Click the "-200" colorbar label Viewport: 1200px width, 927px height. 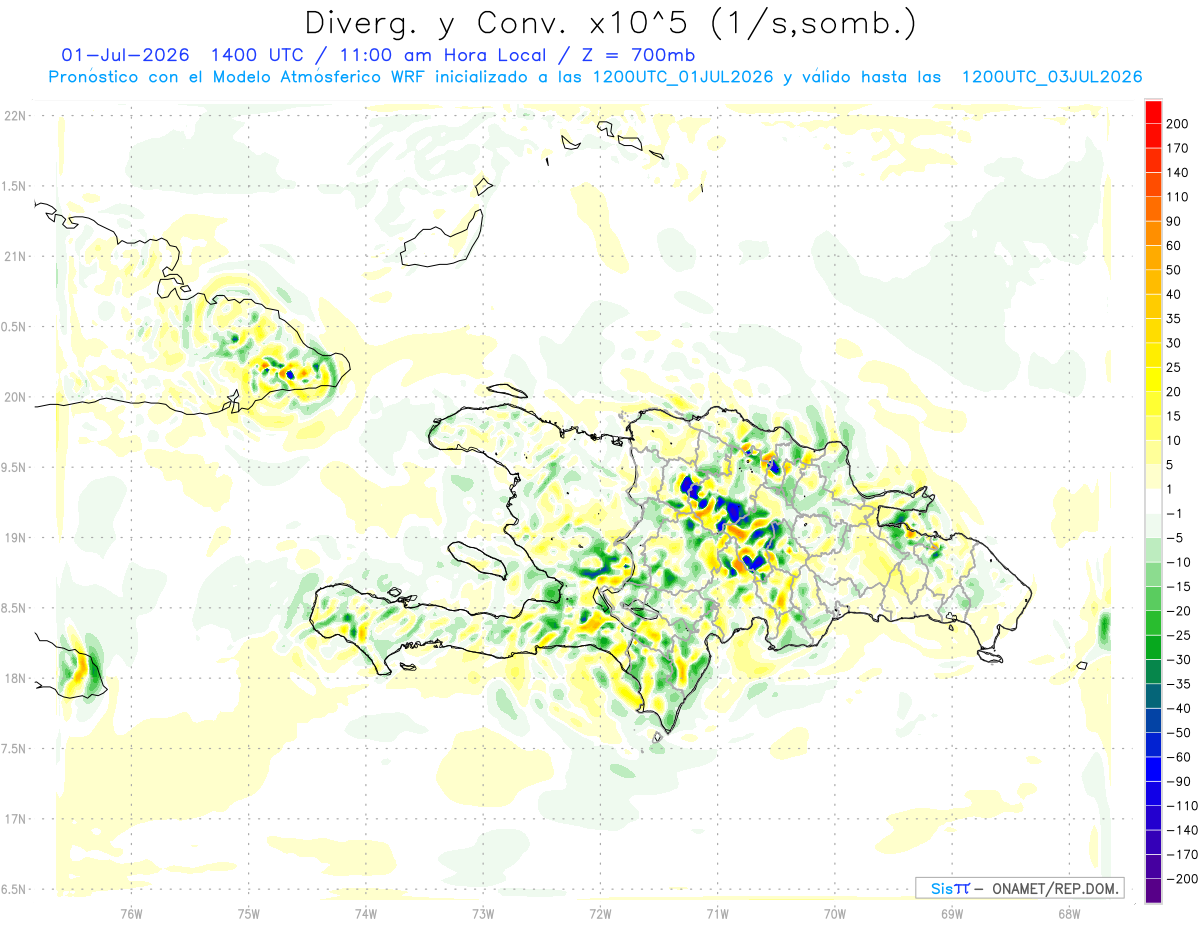coord(1184,879)
